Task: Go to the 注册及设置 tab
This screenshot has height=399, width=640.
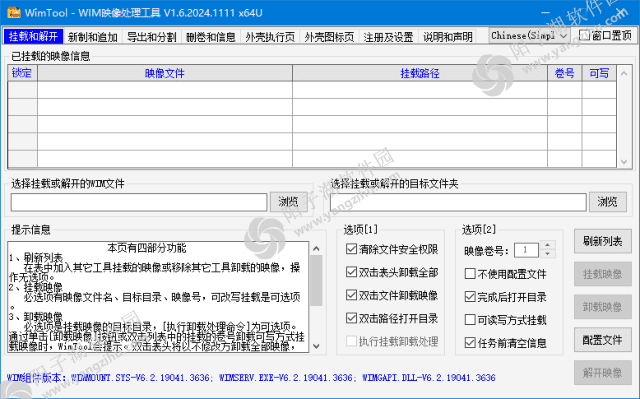Action: [x=388, y=37]
